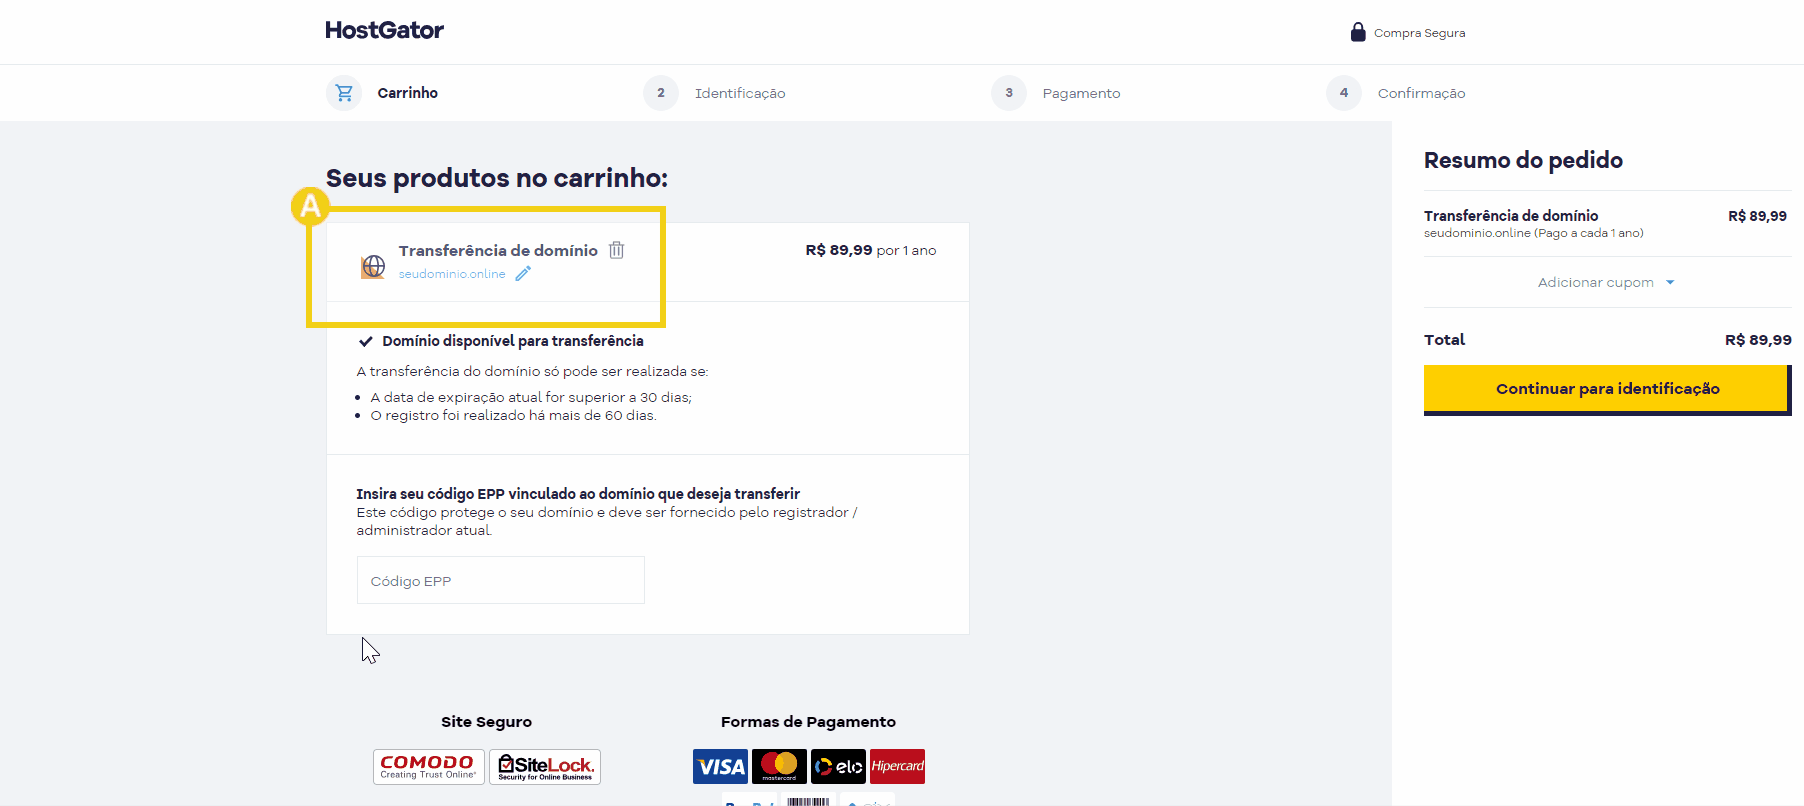Click the COMODO security seal
The image size is (1804, 806).
(x=429, y=767)
